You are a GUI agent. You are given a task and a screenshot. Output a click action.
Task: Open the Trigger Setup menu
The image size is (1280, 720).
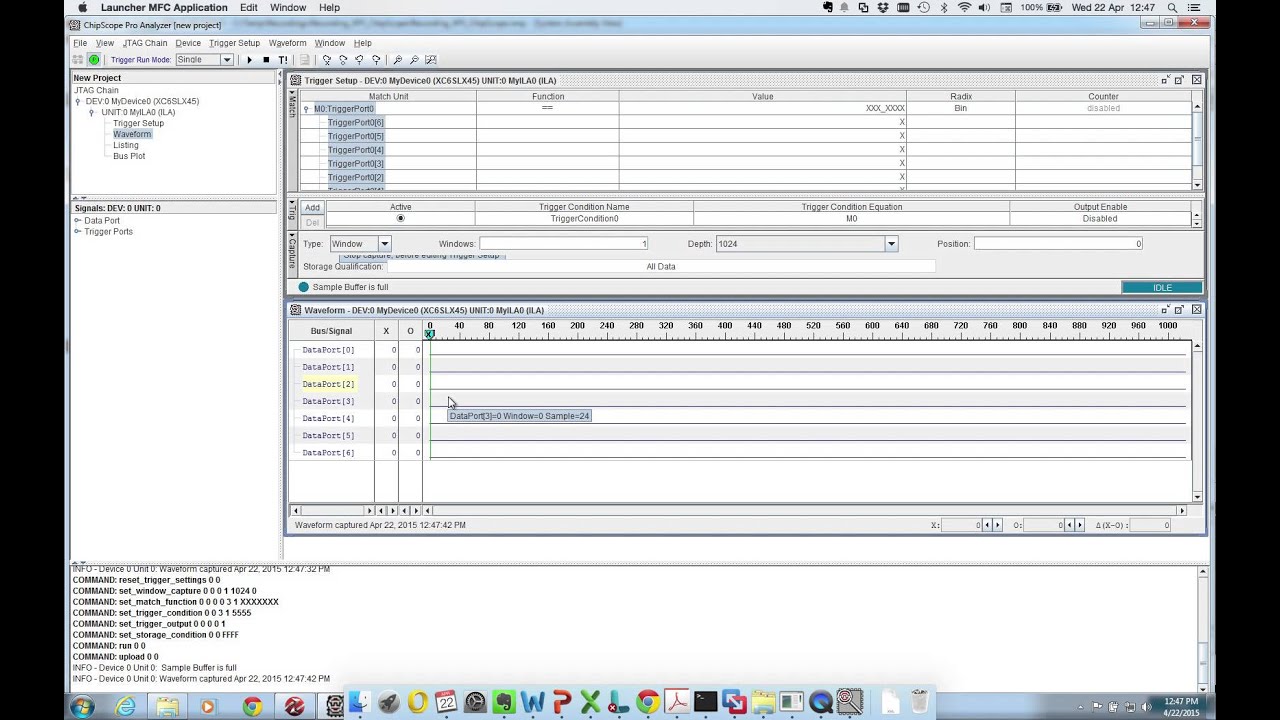[x=234, y=43]
